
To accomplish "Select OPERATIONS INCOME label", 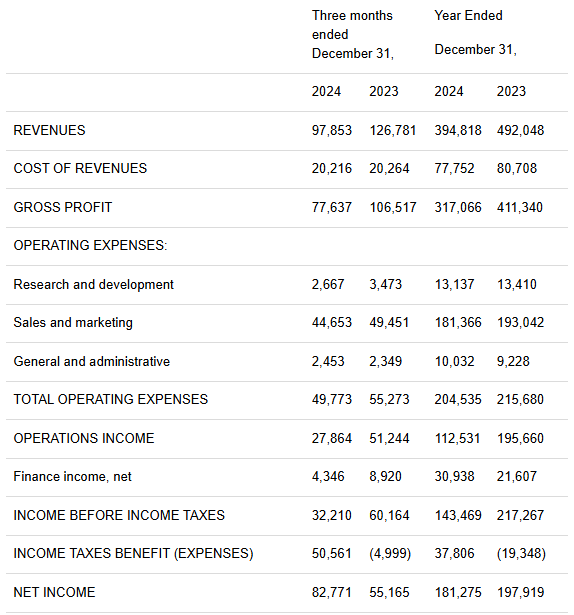I will pyautogui.click(x=84, y=438).
